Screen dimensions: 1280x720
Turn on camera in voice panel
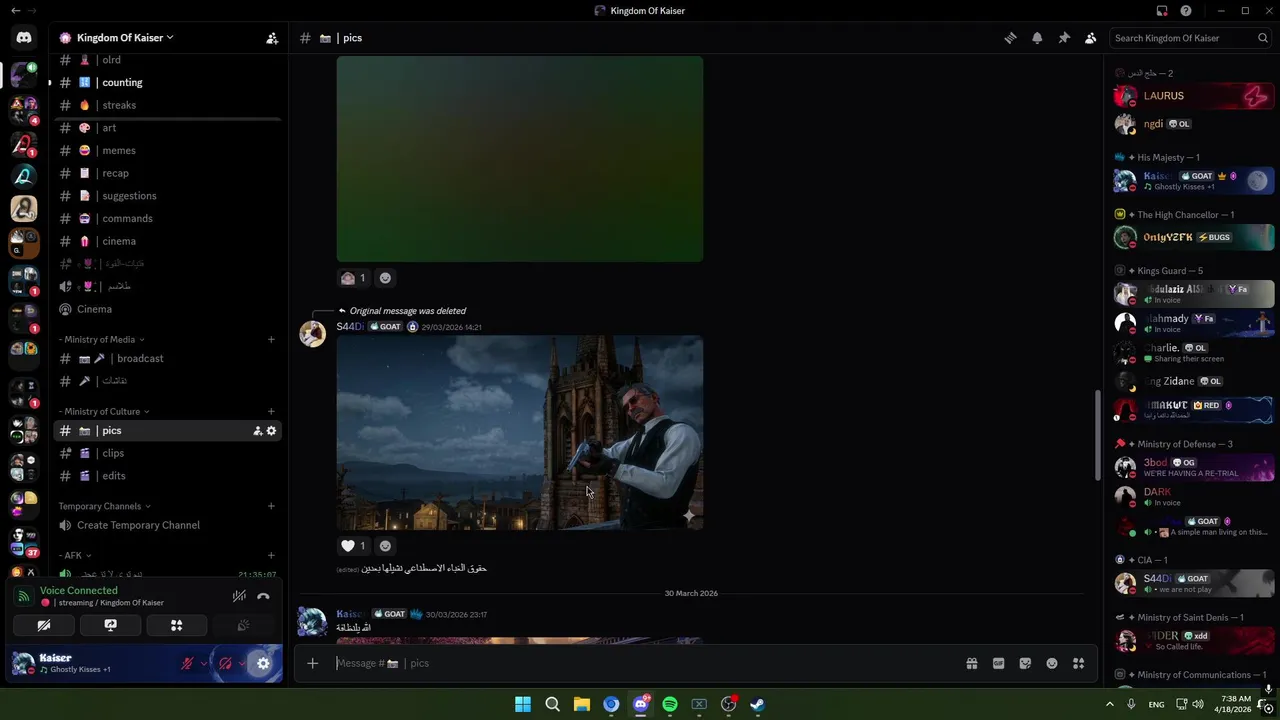click(x=44, y=625)
